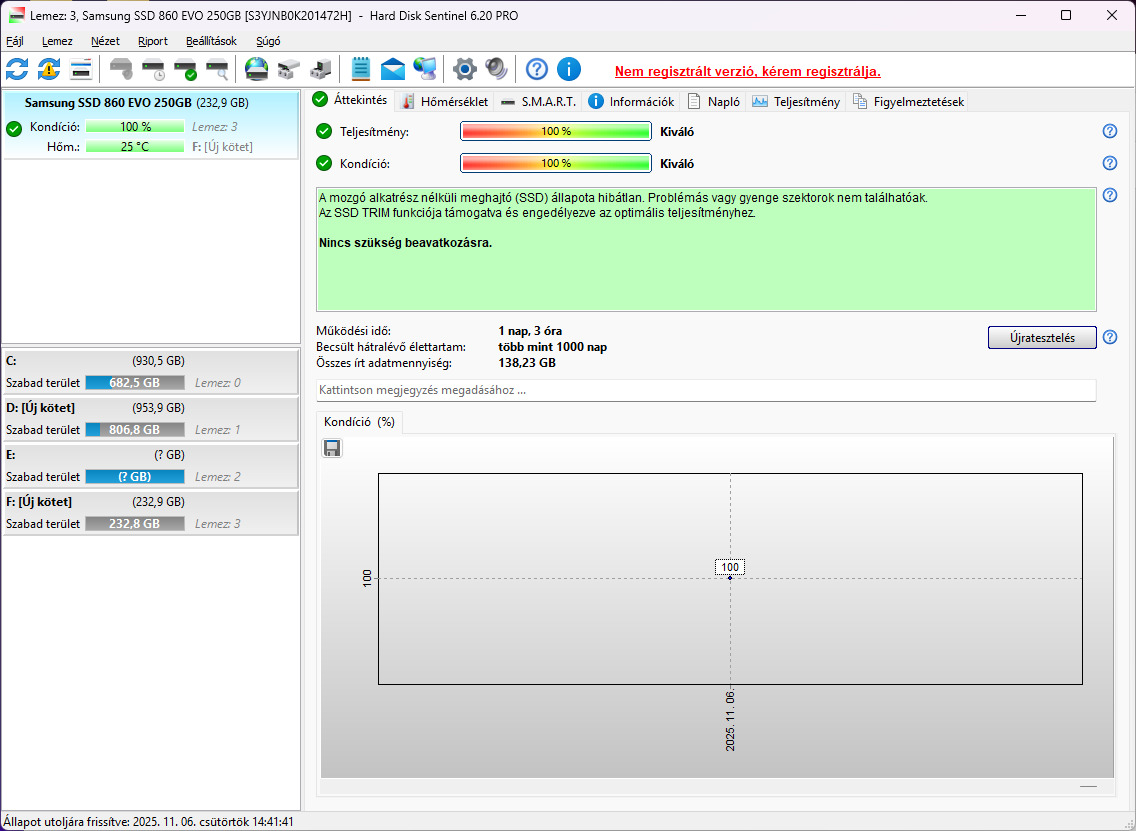Click the 682,5 GB free space bar
1136x831 pixels.
[x=135, y=383]
